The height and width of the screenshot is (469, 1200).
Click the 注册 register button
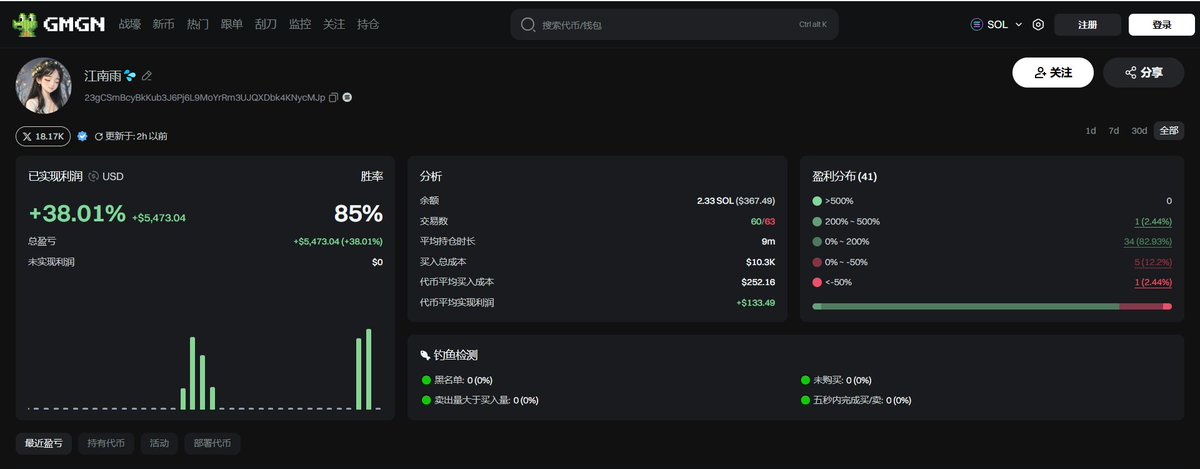(x=1087, y=25)
